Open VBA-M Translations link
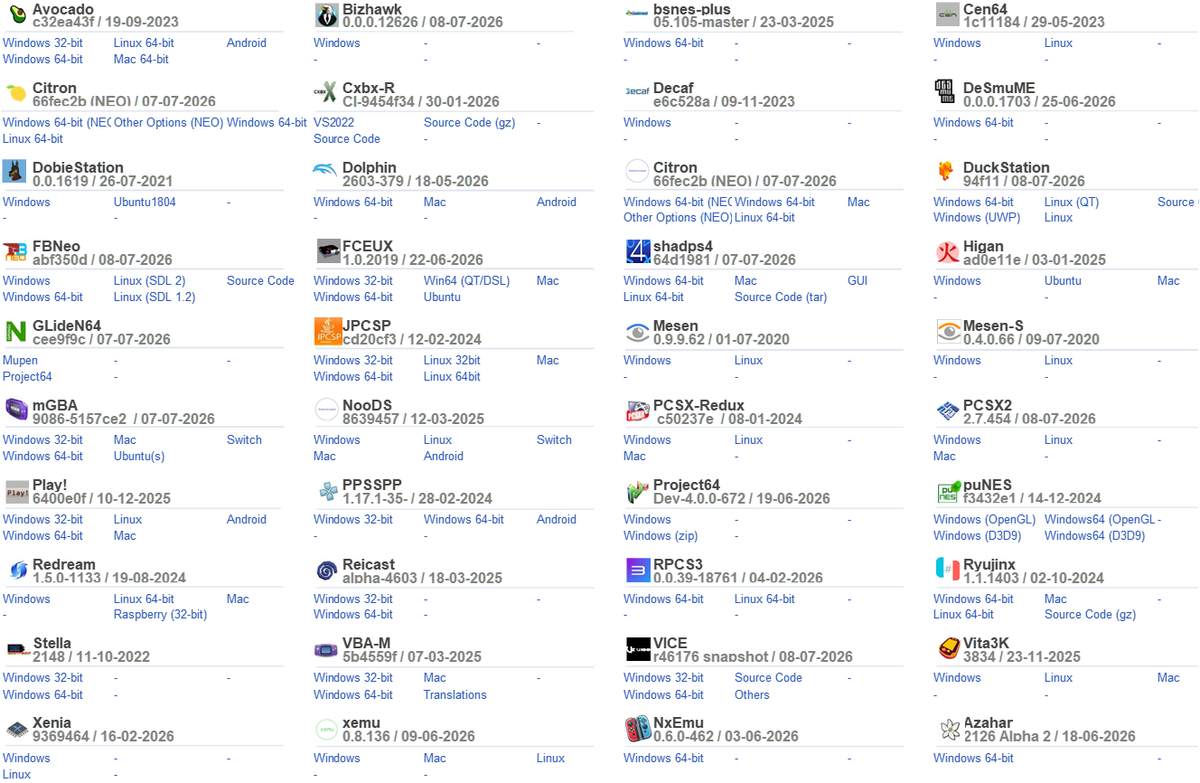 (x=455, y=695)
